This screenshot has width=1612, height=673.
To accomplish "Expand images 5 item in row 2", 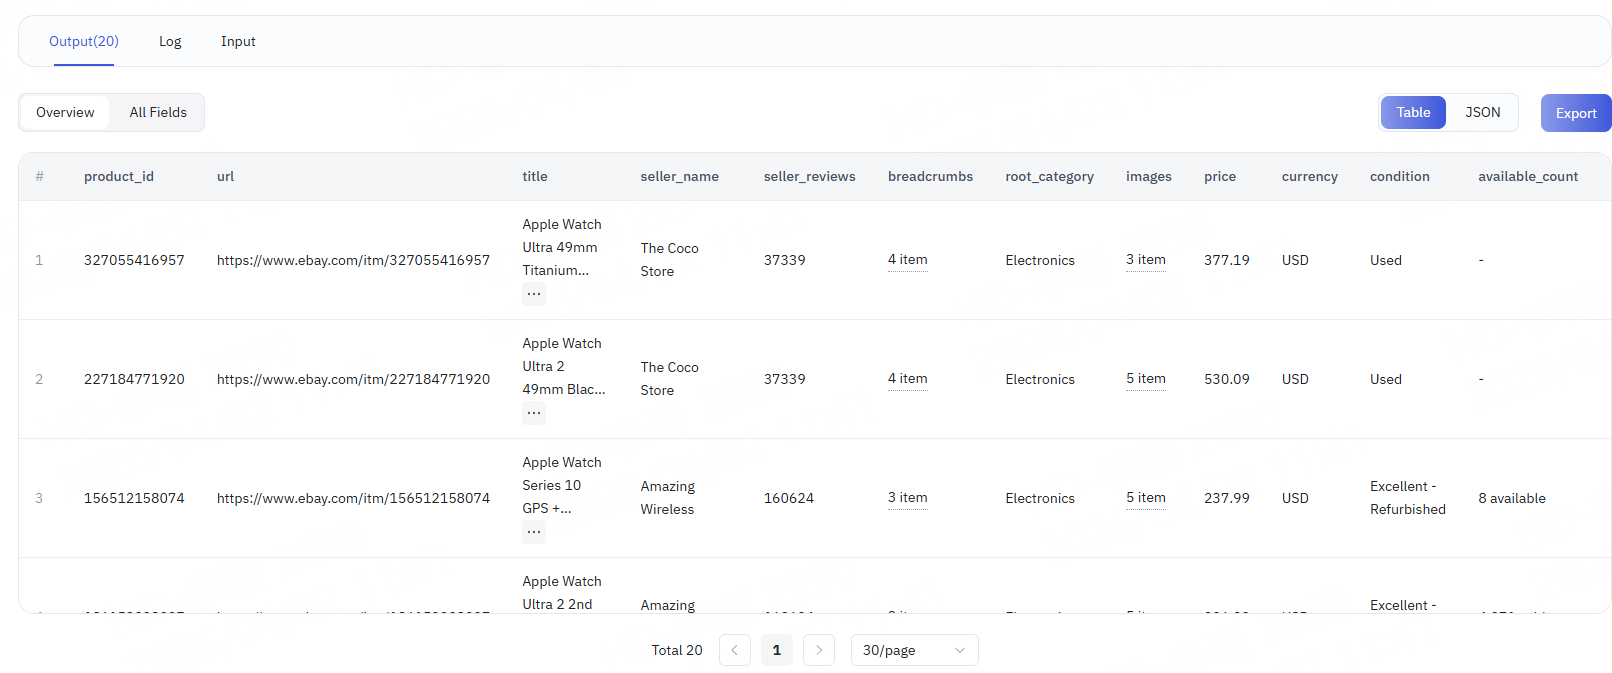I will [1145, 379].
